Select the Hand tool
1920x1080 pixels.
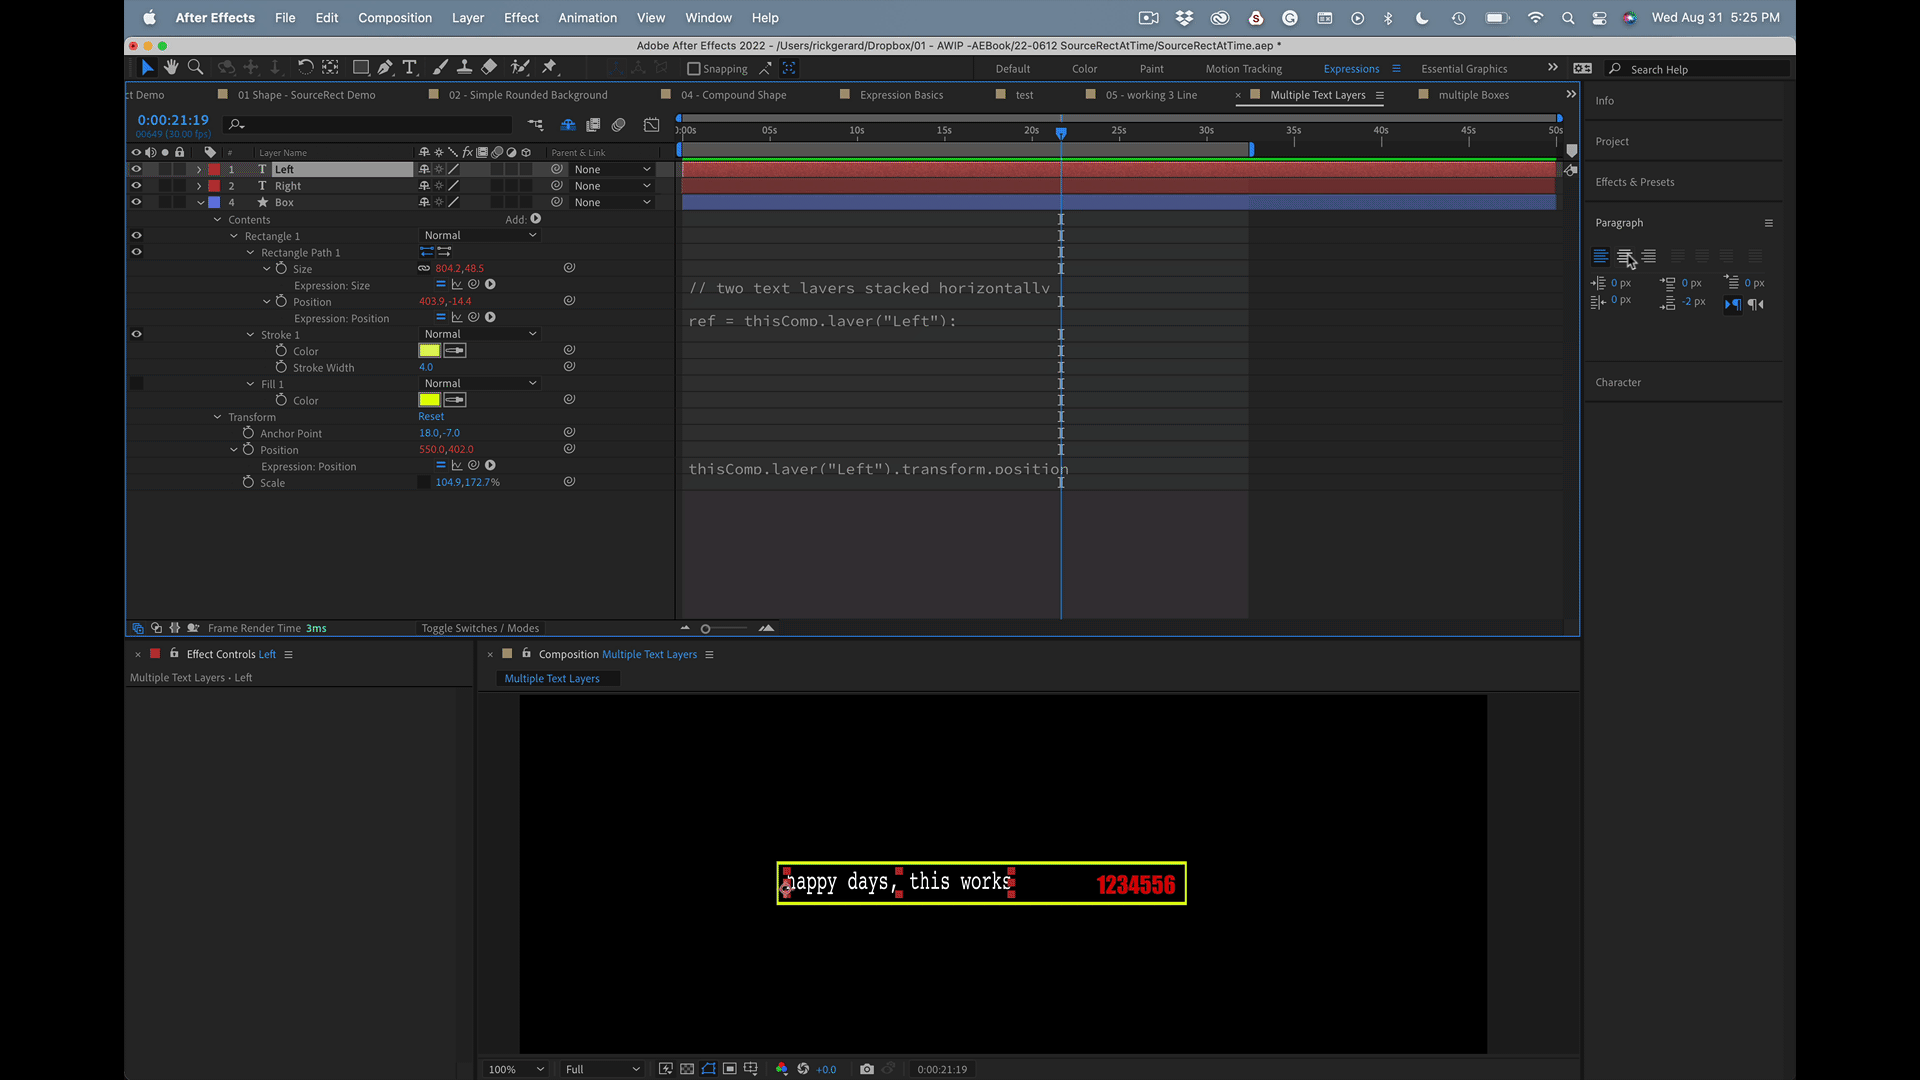[171, 67]
